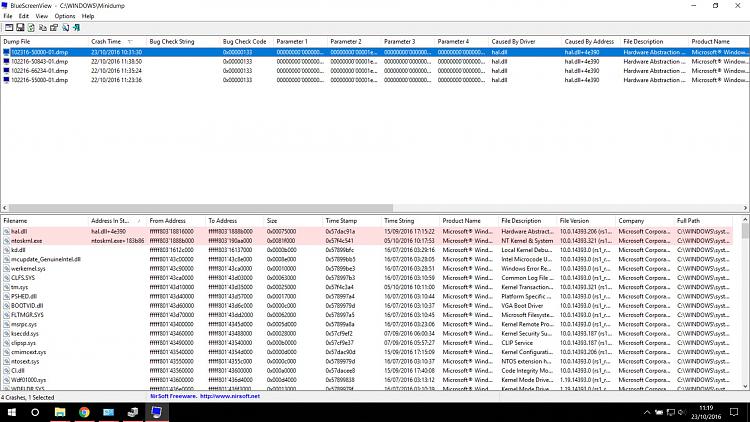Select the clipsp.sys driver row
Viewport: 750px width, 422px height.
tap(366, 343)
